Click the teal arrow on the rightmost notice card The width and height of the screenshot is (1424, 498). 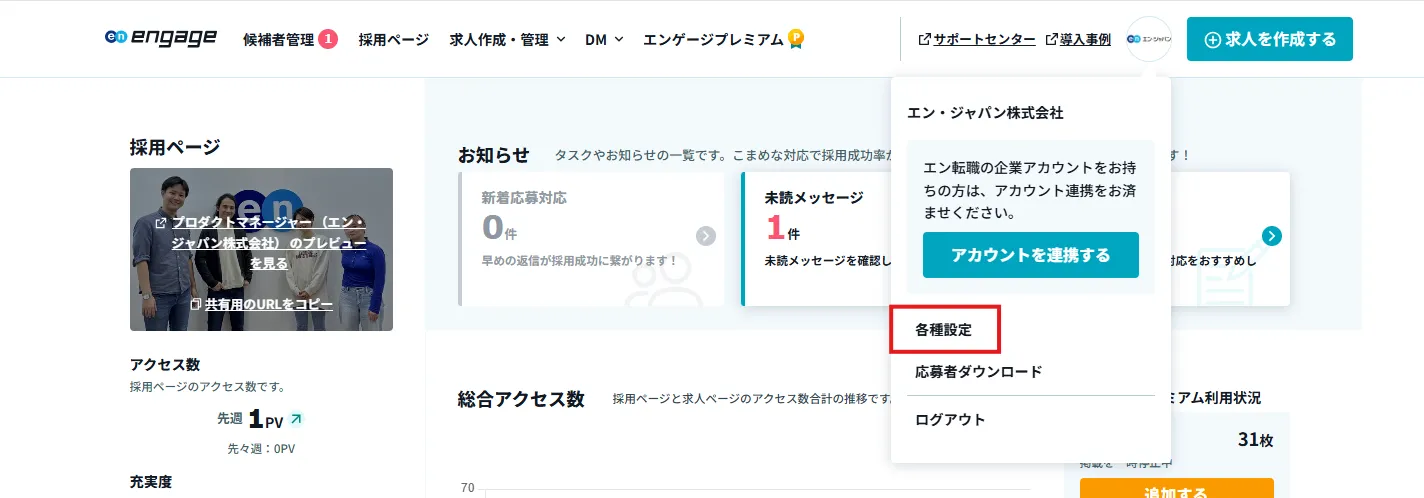(x=1272, y=236)
